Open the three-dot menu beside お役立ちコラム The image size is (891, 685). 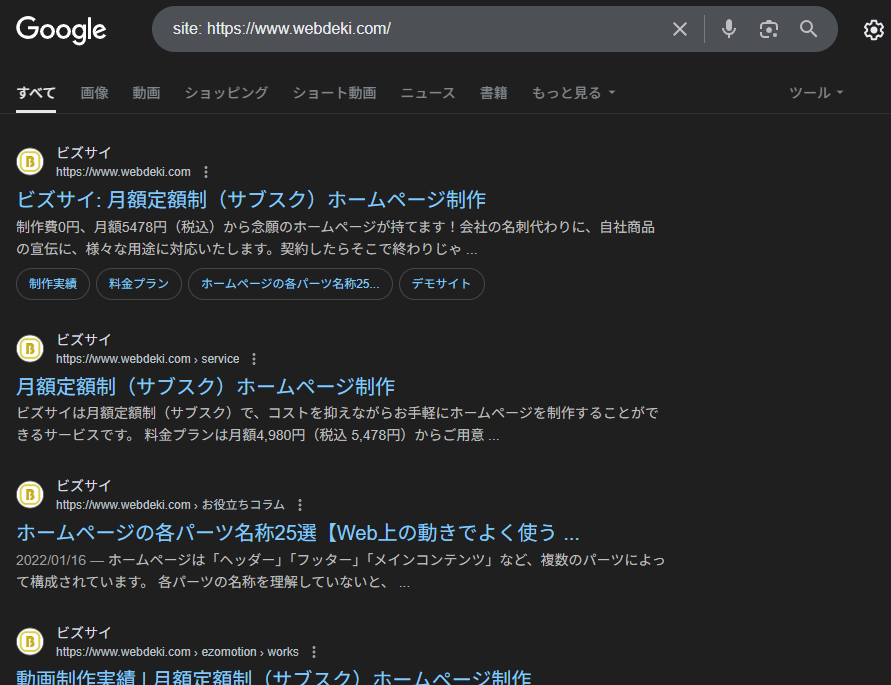coord(300,505)
